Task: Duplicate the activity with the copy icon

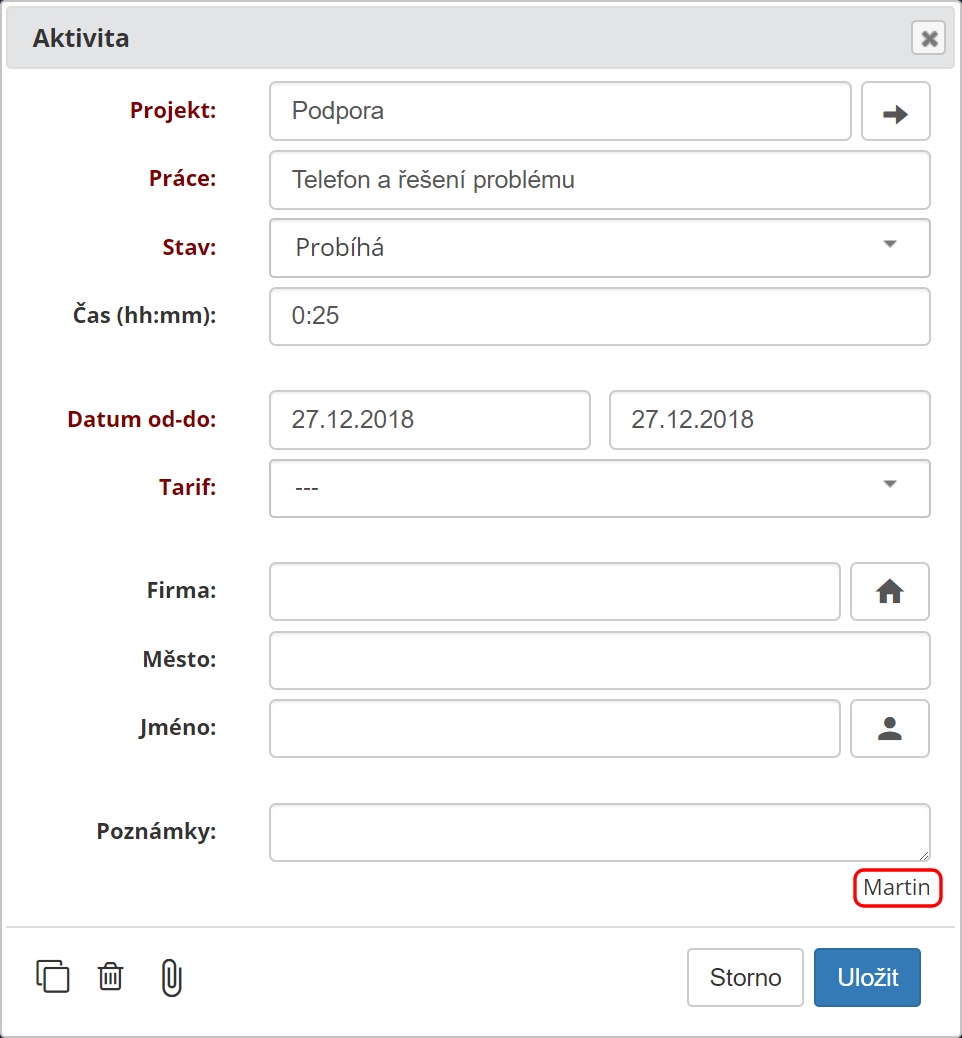Action: [x=53, y=976]
